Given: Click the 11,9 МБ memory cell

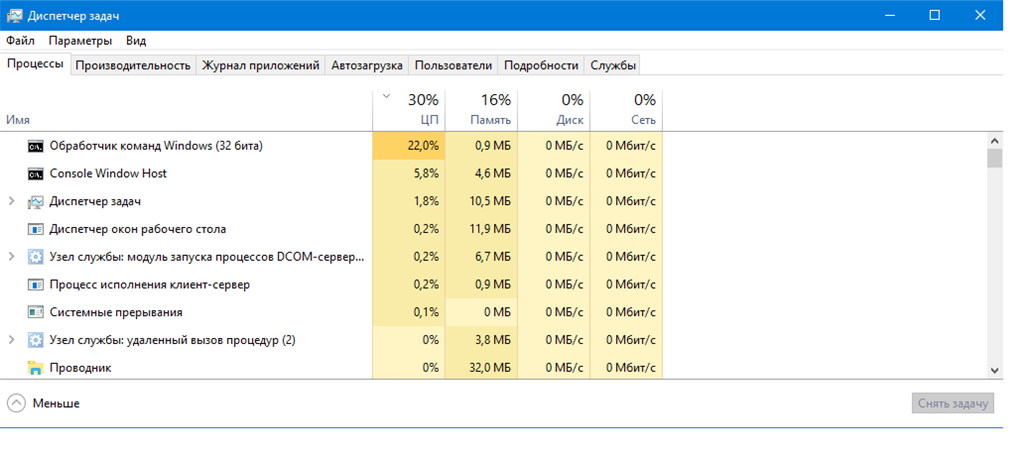Looking at the screenshot, I should (x=481, y=229).
